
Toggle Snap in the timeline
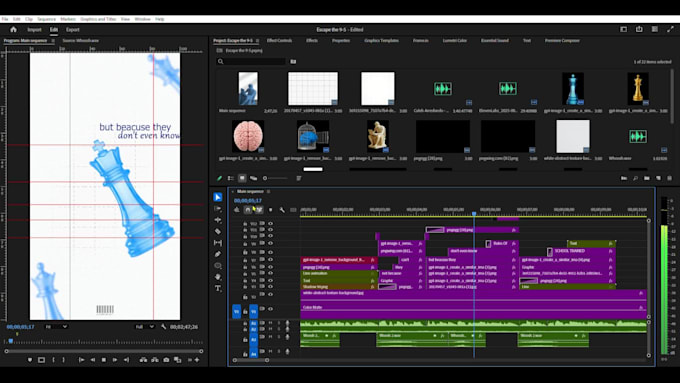point(248,210)
